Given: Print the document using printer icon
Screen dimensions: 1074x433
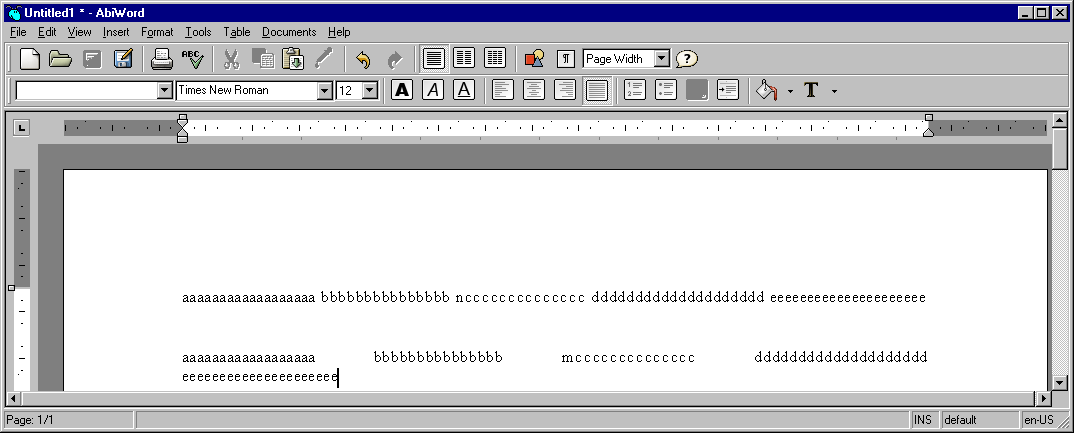Looking at the screenshot, I should tap(162, 59).
